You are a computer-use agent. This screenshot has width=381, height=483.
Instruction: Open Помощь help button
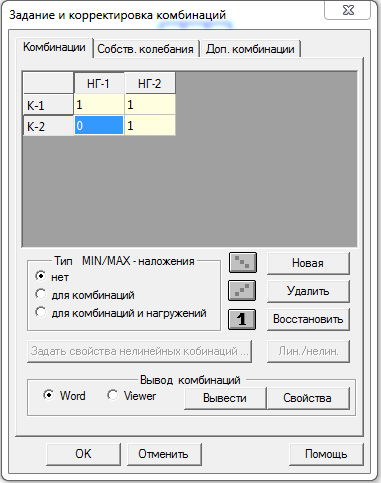click(x=326, y=454)
